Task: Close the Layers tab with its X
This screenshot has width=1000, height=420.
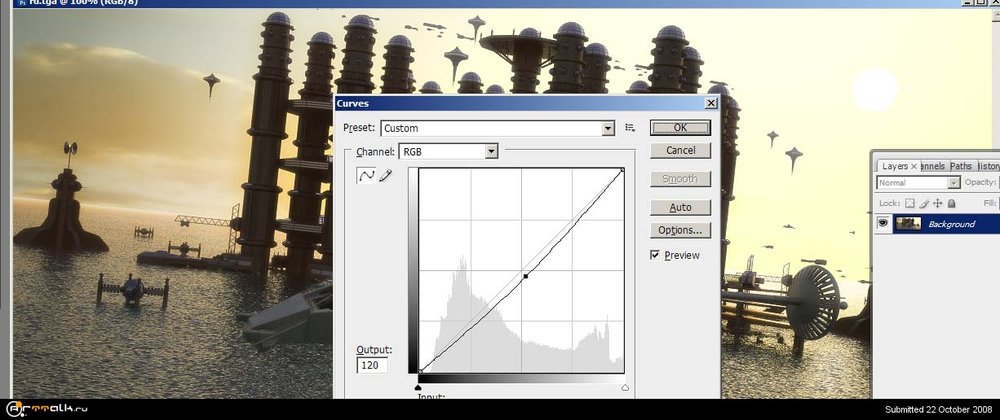Action: coord(914,166)
